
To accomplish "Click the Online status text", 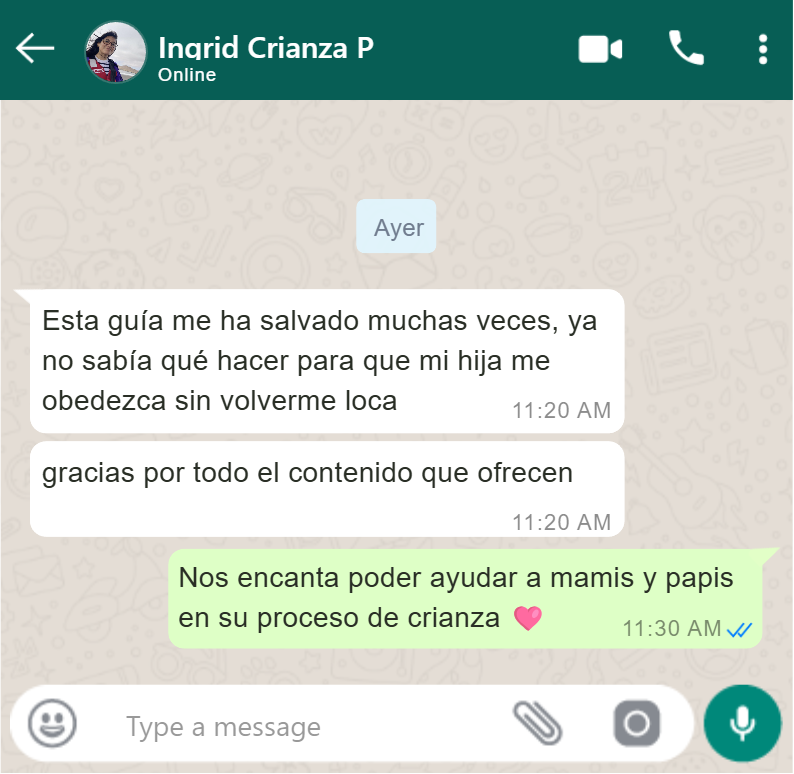I will point(187,75).
